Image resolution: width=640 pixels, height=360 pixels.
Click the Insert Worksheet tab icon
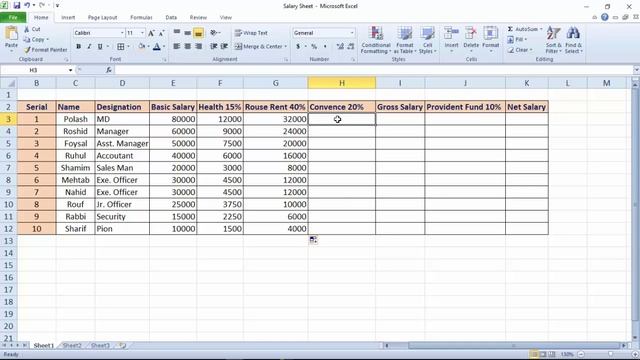pos(122,345)
